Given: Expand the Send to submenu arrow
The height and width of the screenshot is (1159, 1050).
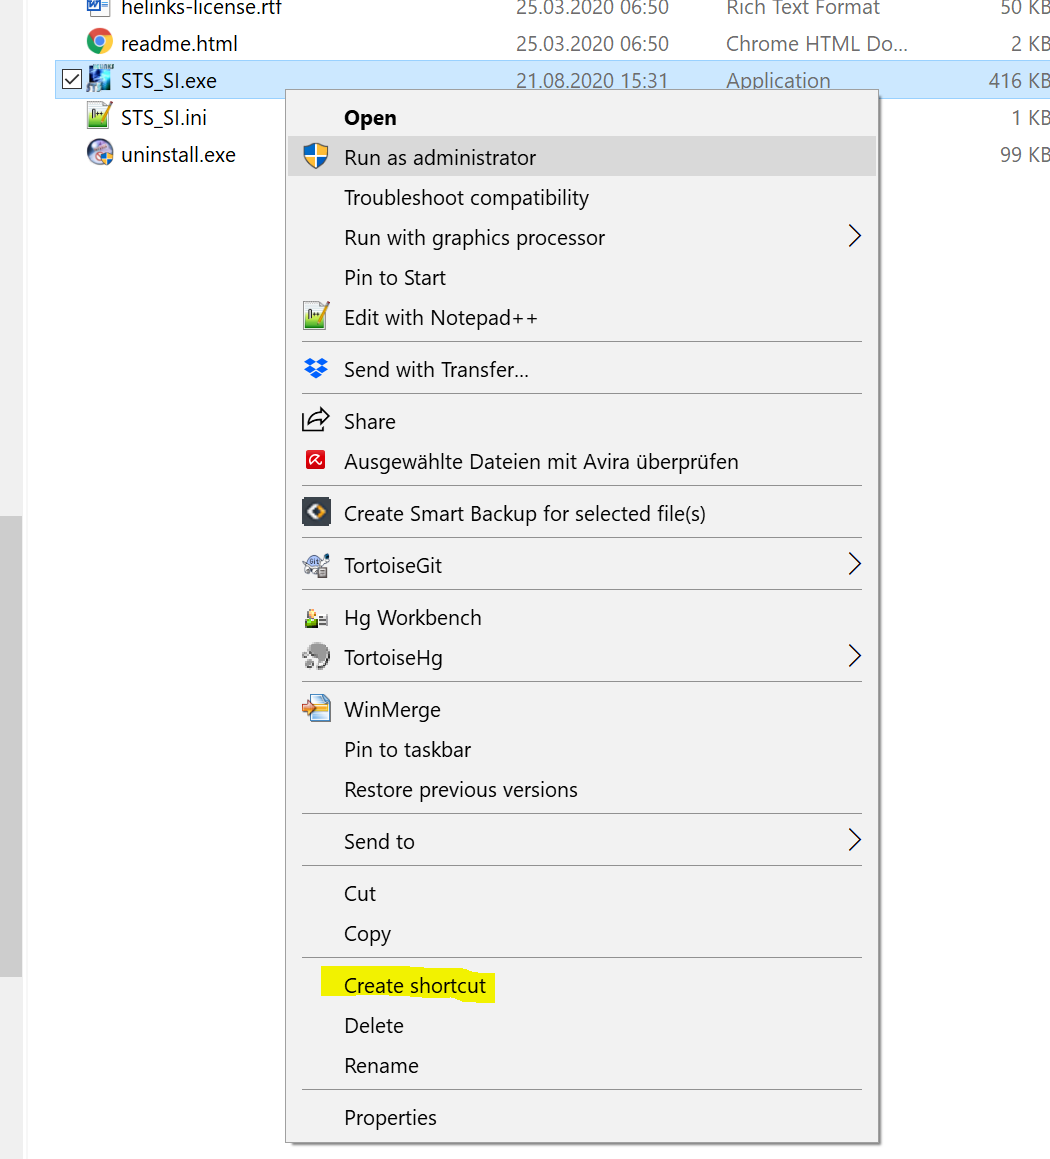Looking at the screenshot, I should coord(854,841).
